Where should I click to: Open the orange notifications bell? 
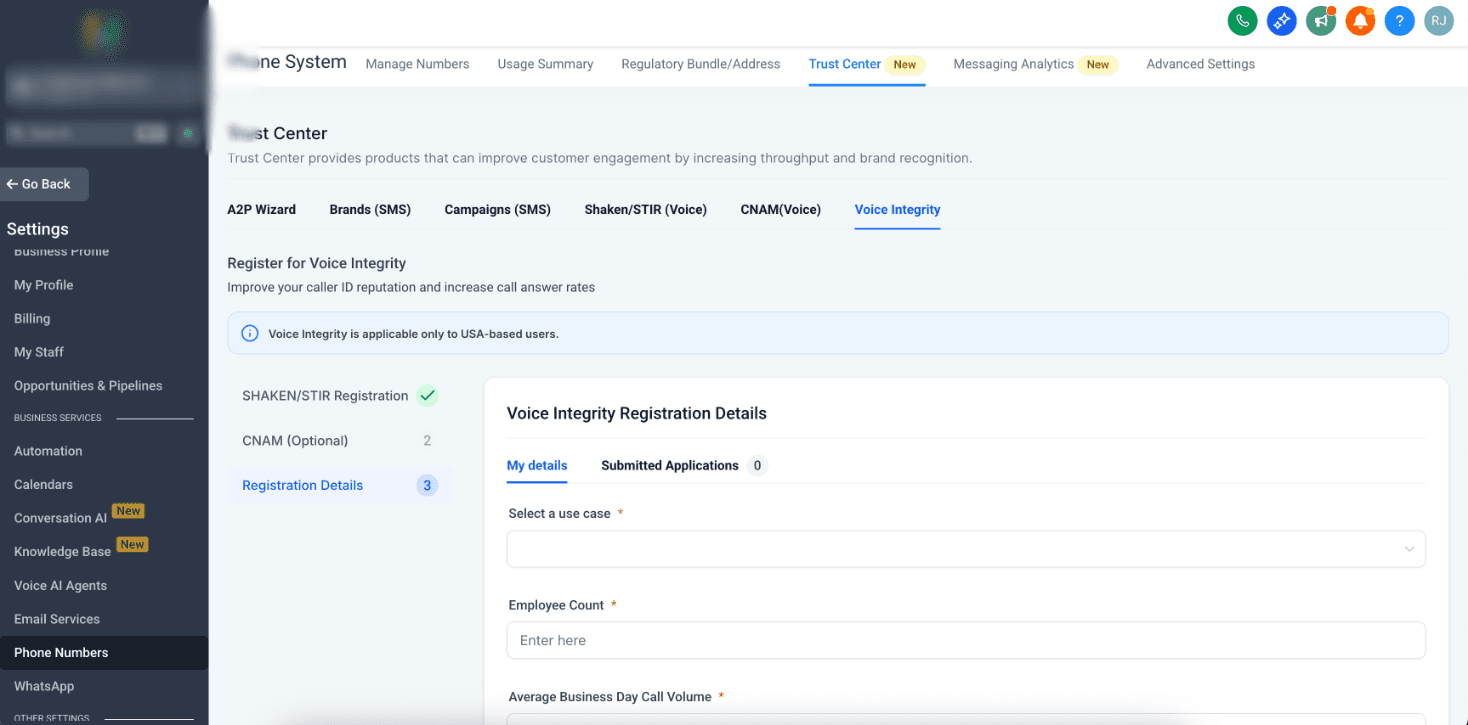(x=1360, y=20)
